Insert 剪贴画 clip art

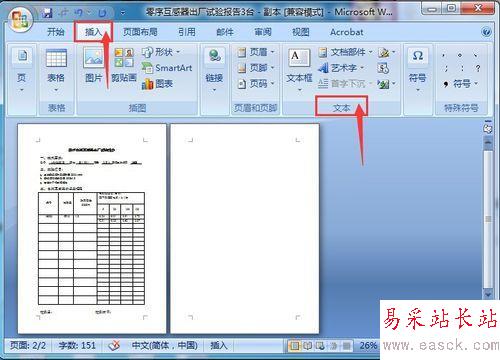click(124, 65)
